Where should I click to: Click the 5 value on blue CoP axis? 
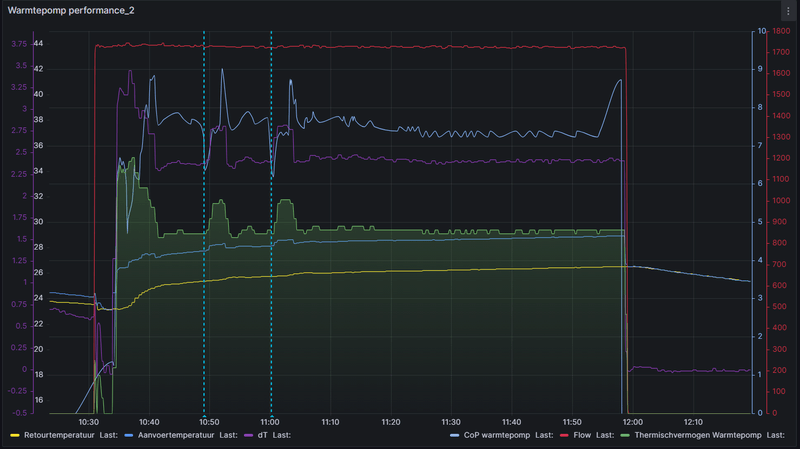[760, 222]
